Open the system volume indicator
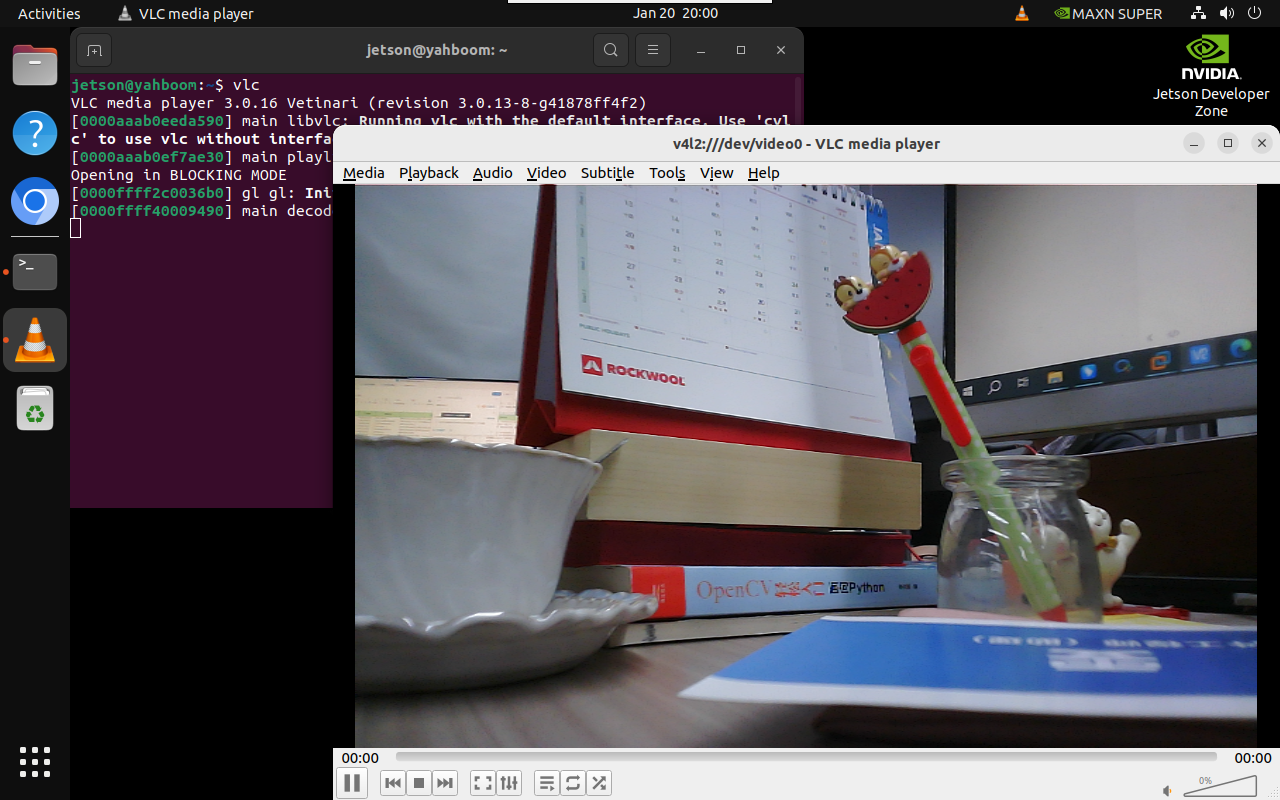 (1227, 14)
